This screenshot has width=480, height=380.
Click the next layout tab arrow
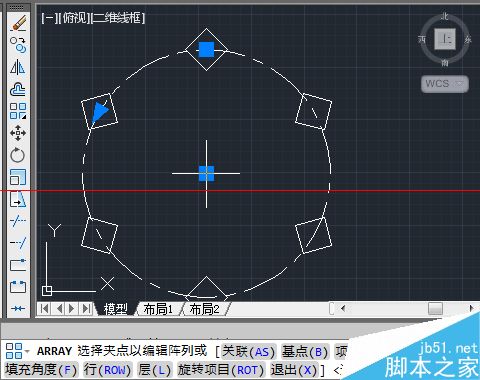pyautogui.click(x=72, y=309)
